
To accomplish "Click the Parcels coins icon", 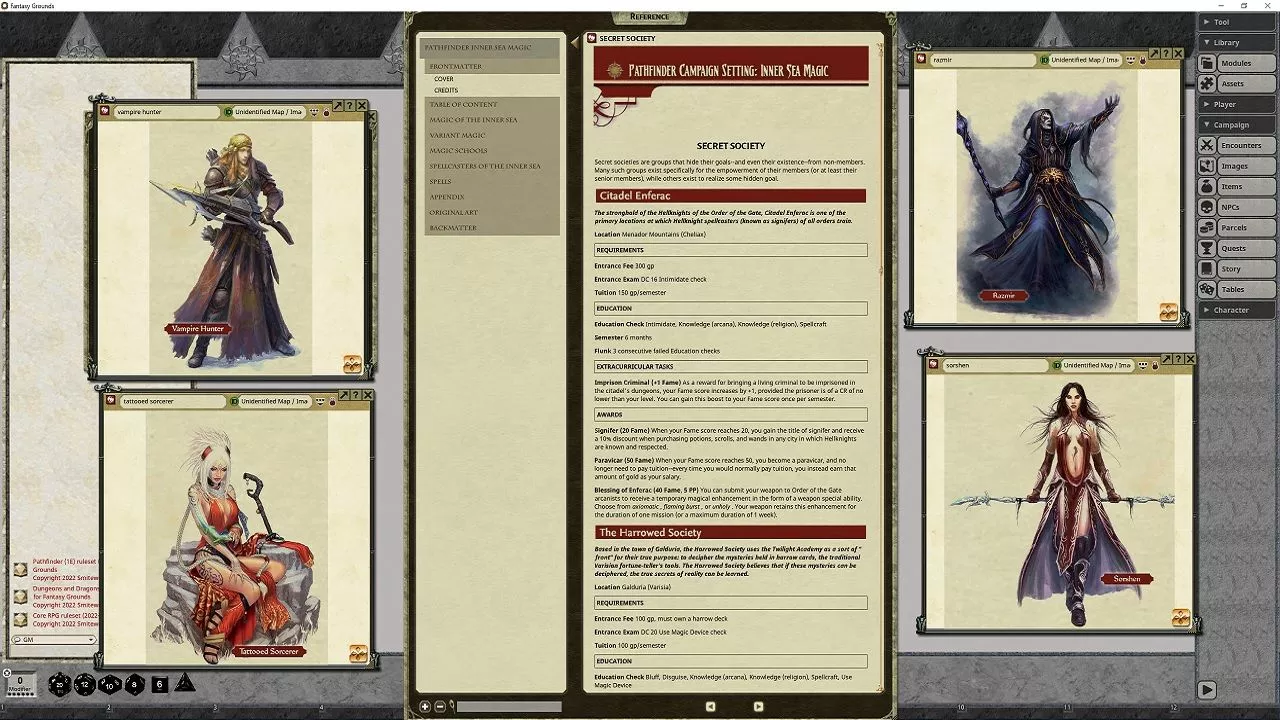I will 1207,228.
